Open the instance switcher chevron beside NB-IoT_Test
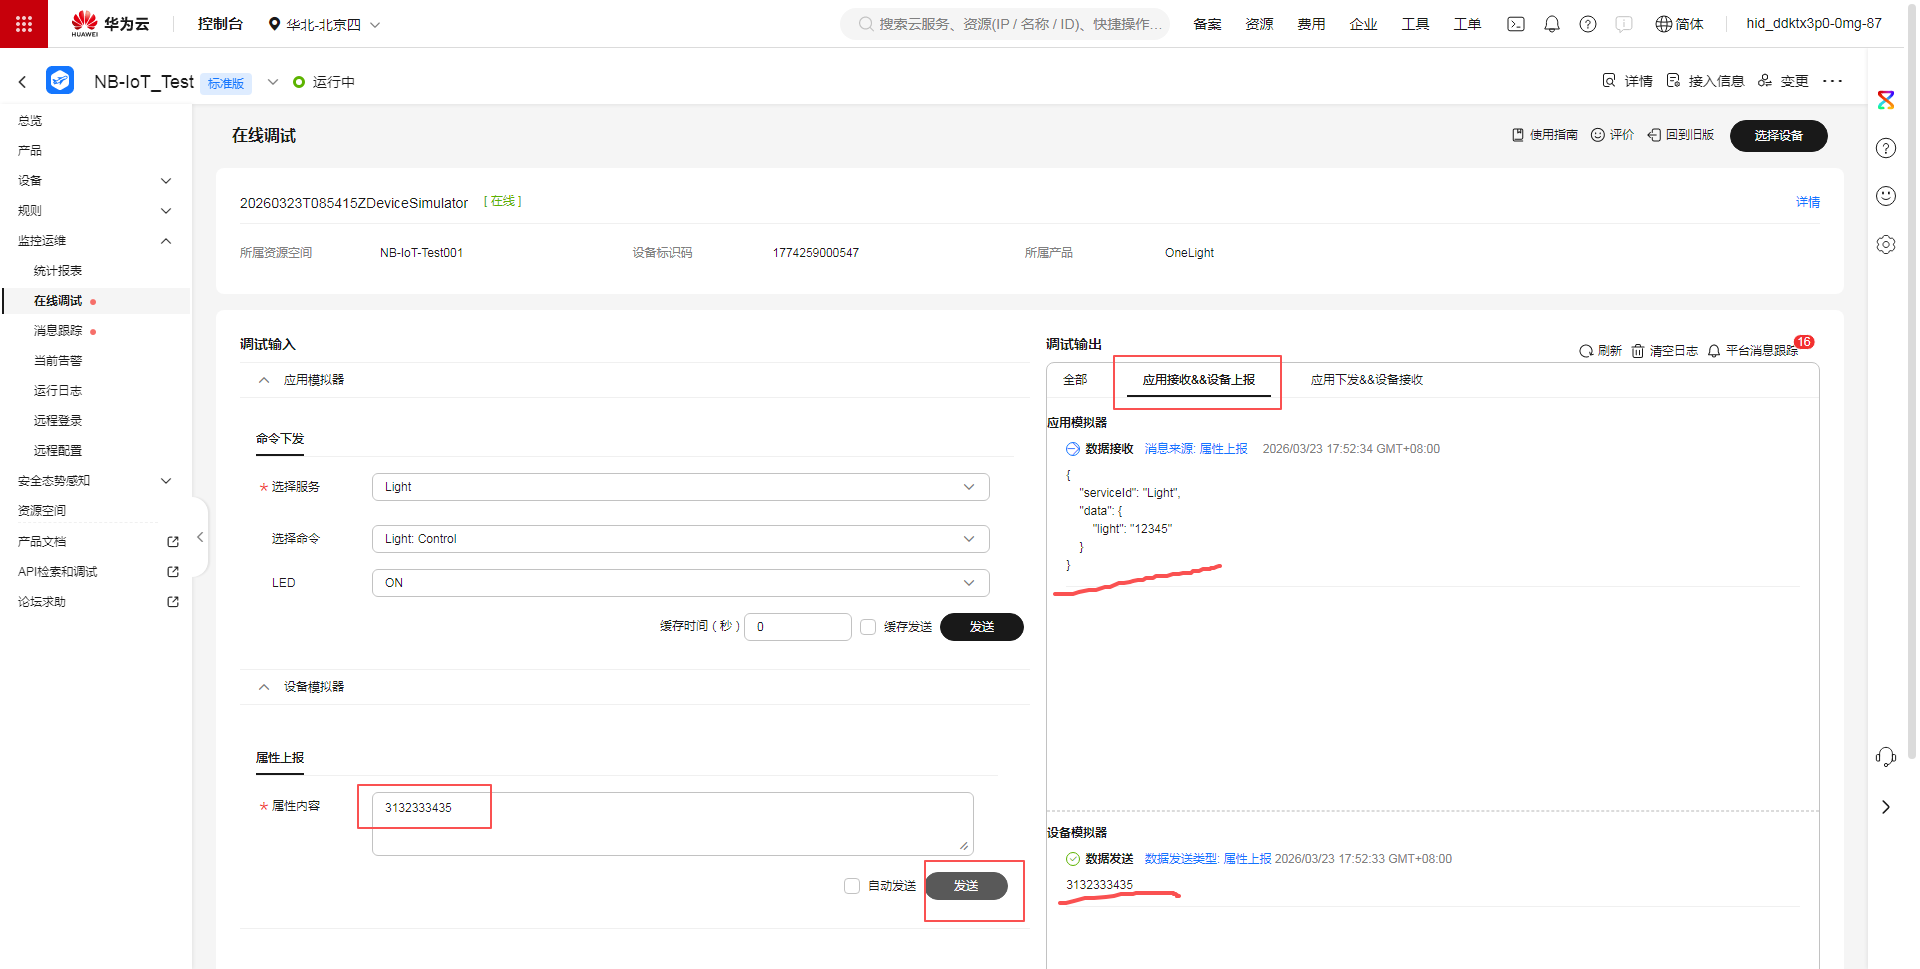 (x=272, y=82)
